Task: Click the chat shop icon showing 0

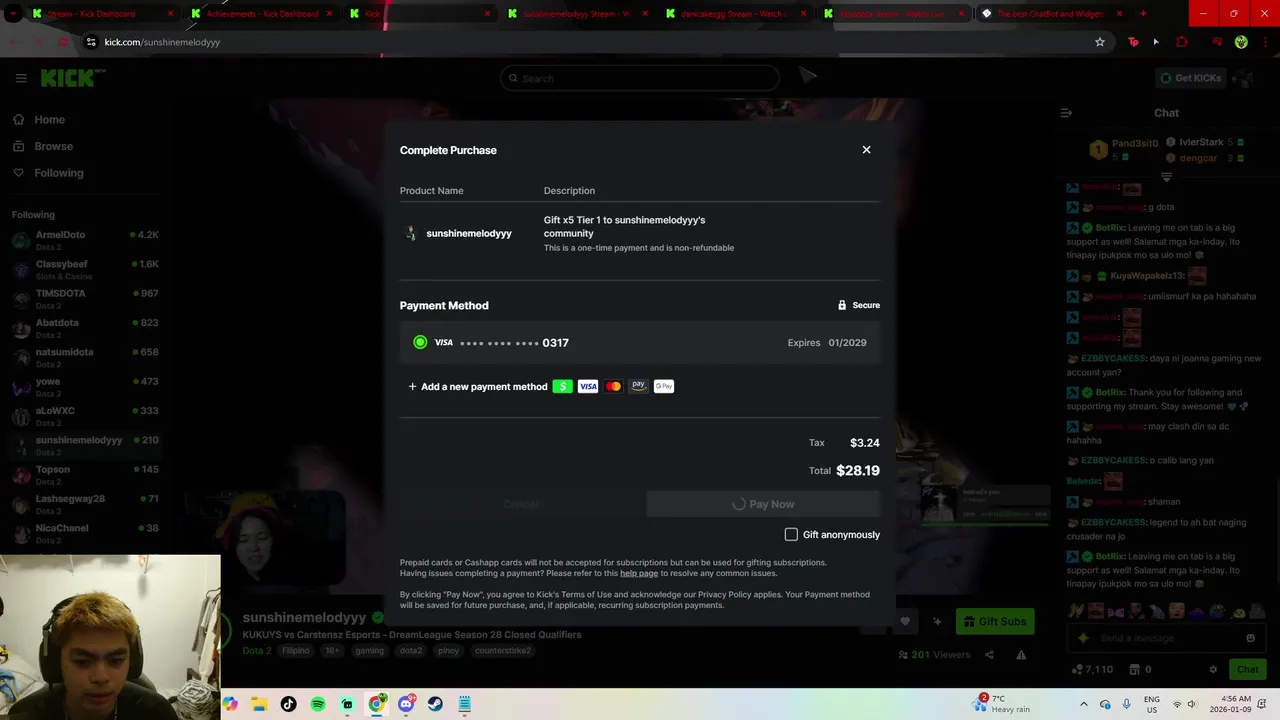Action: click(x=1140, y=669)
